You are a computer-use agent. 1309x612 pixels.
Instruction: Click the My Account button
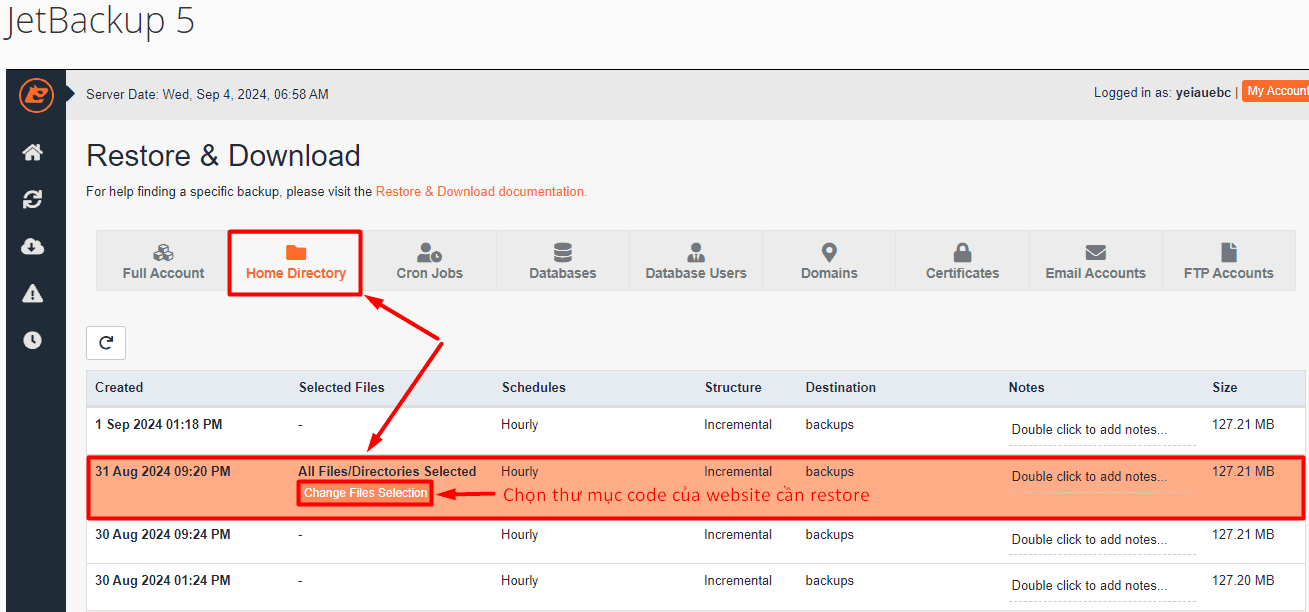(x=1277, y=91)
